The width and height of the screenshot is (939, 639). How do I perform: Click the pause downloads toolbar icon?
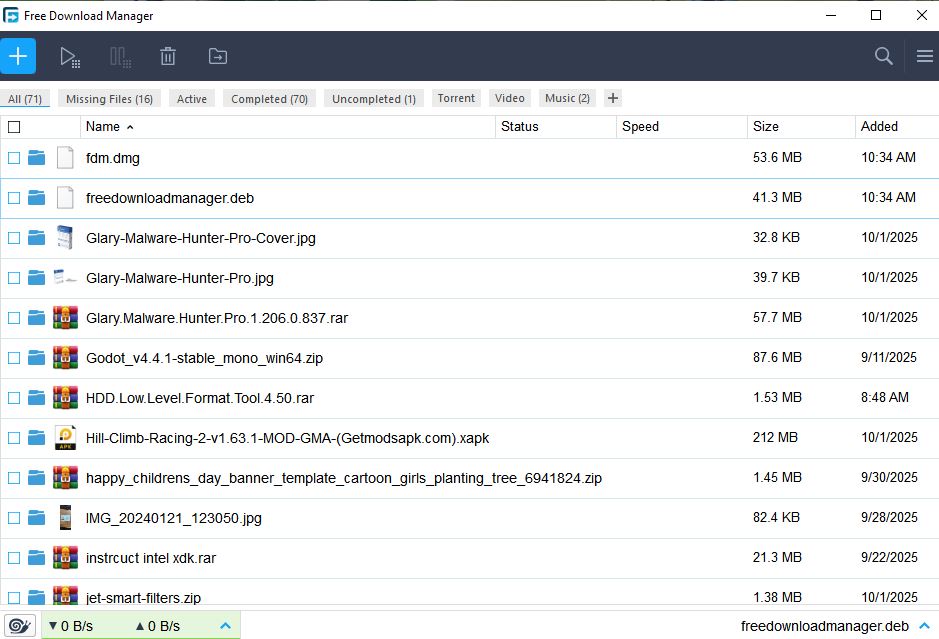(x=120, y=57)
